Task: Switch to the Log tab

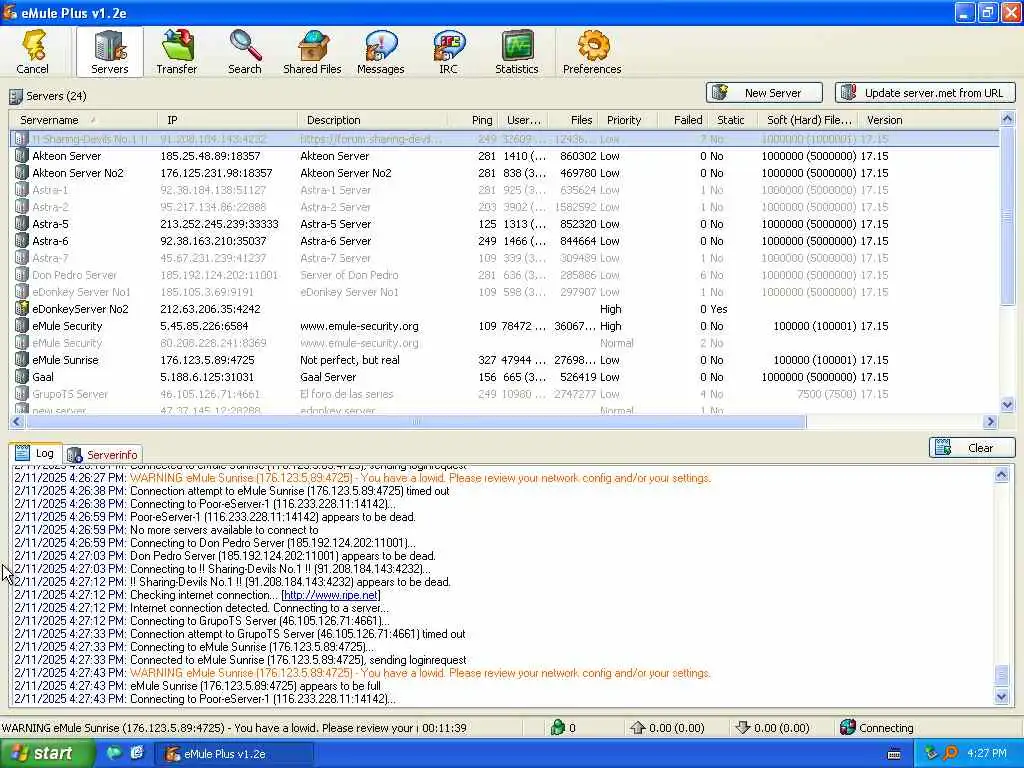Action: pos(35,453)
